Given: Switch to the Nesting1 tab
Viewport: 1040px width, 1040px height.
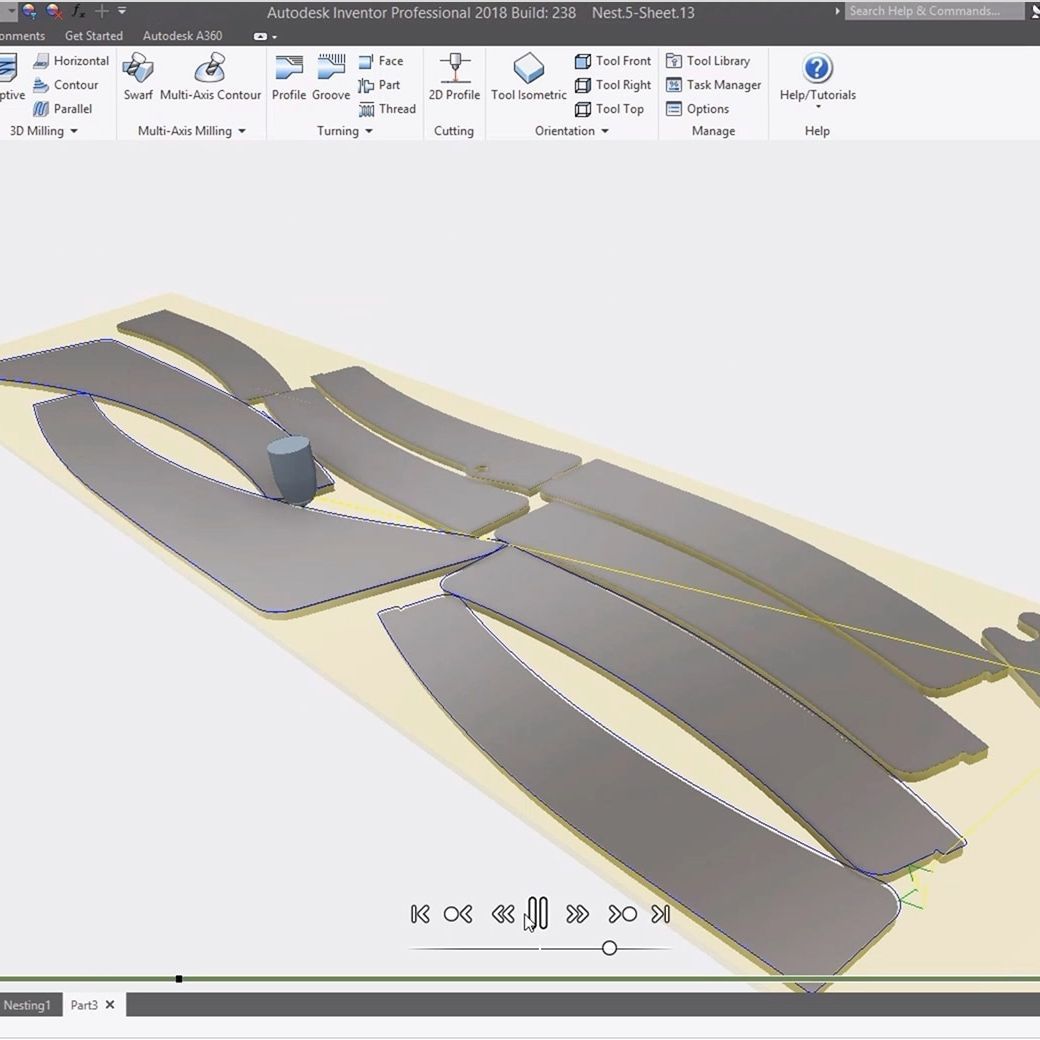Looking at the screenshot, I should [28, 1005].
